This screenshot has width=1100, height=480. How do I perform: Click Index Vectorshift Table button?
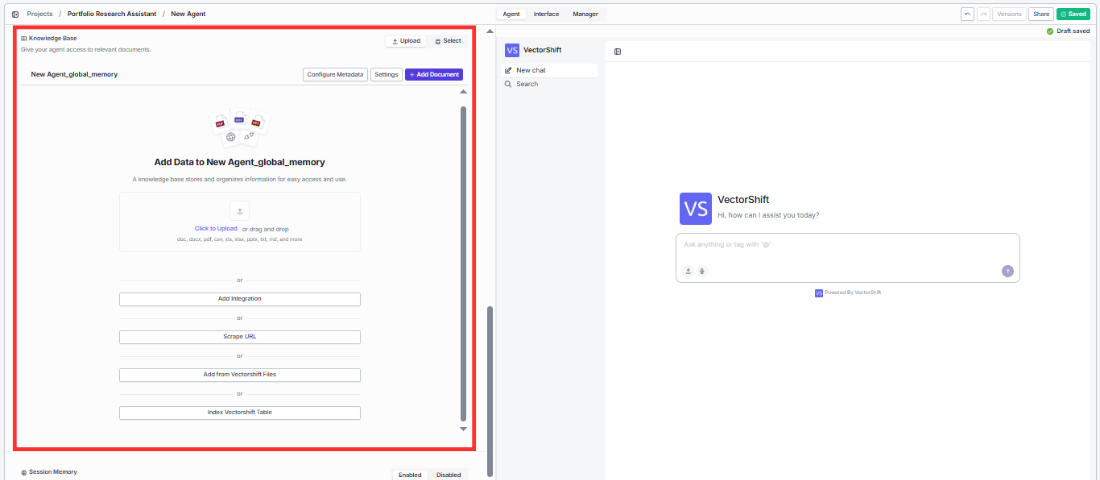coord(240,413)
